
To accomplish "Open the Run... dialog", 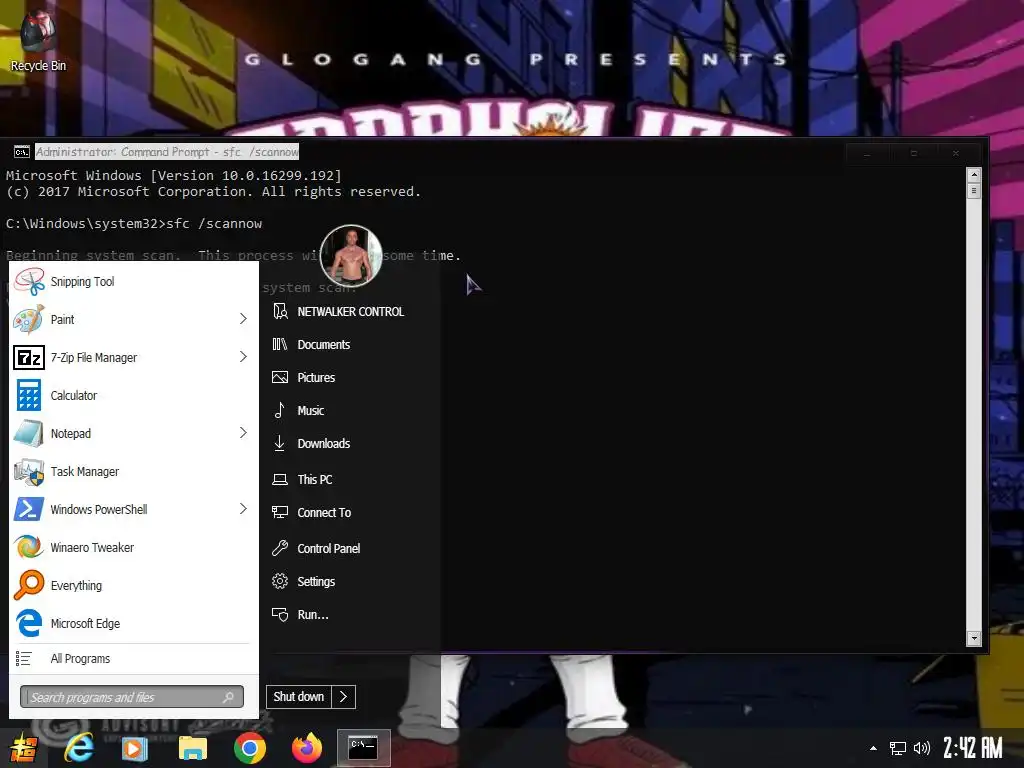I will coord(300,615).
